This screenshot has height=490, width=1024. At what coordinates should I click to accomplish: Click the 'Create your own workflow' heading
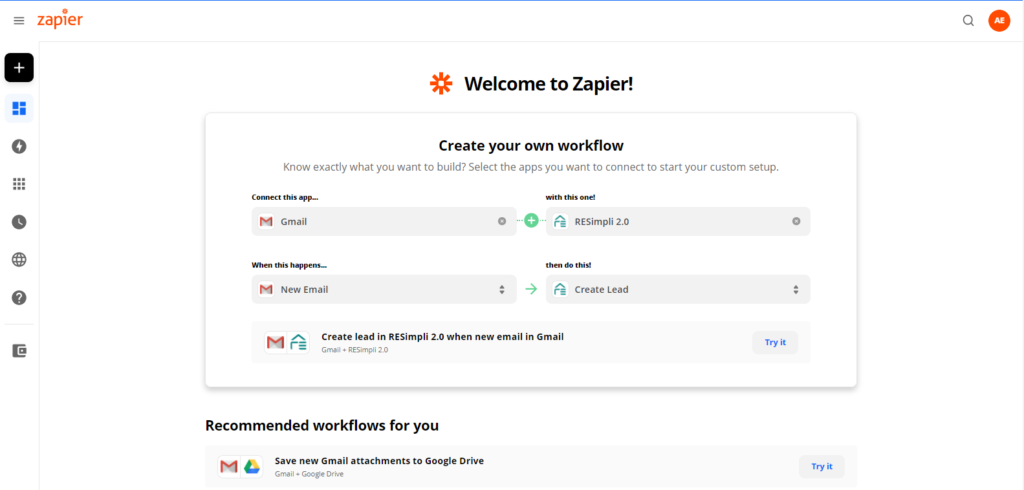tap(531, 145)
